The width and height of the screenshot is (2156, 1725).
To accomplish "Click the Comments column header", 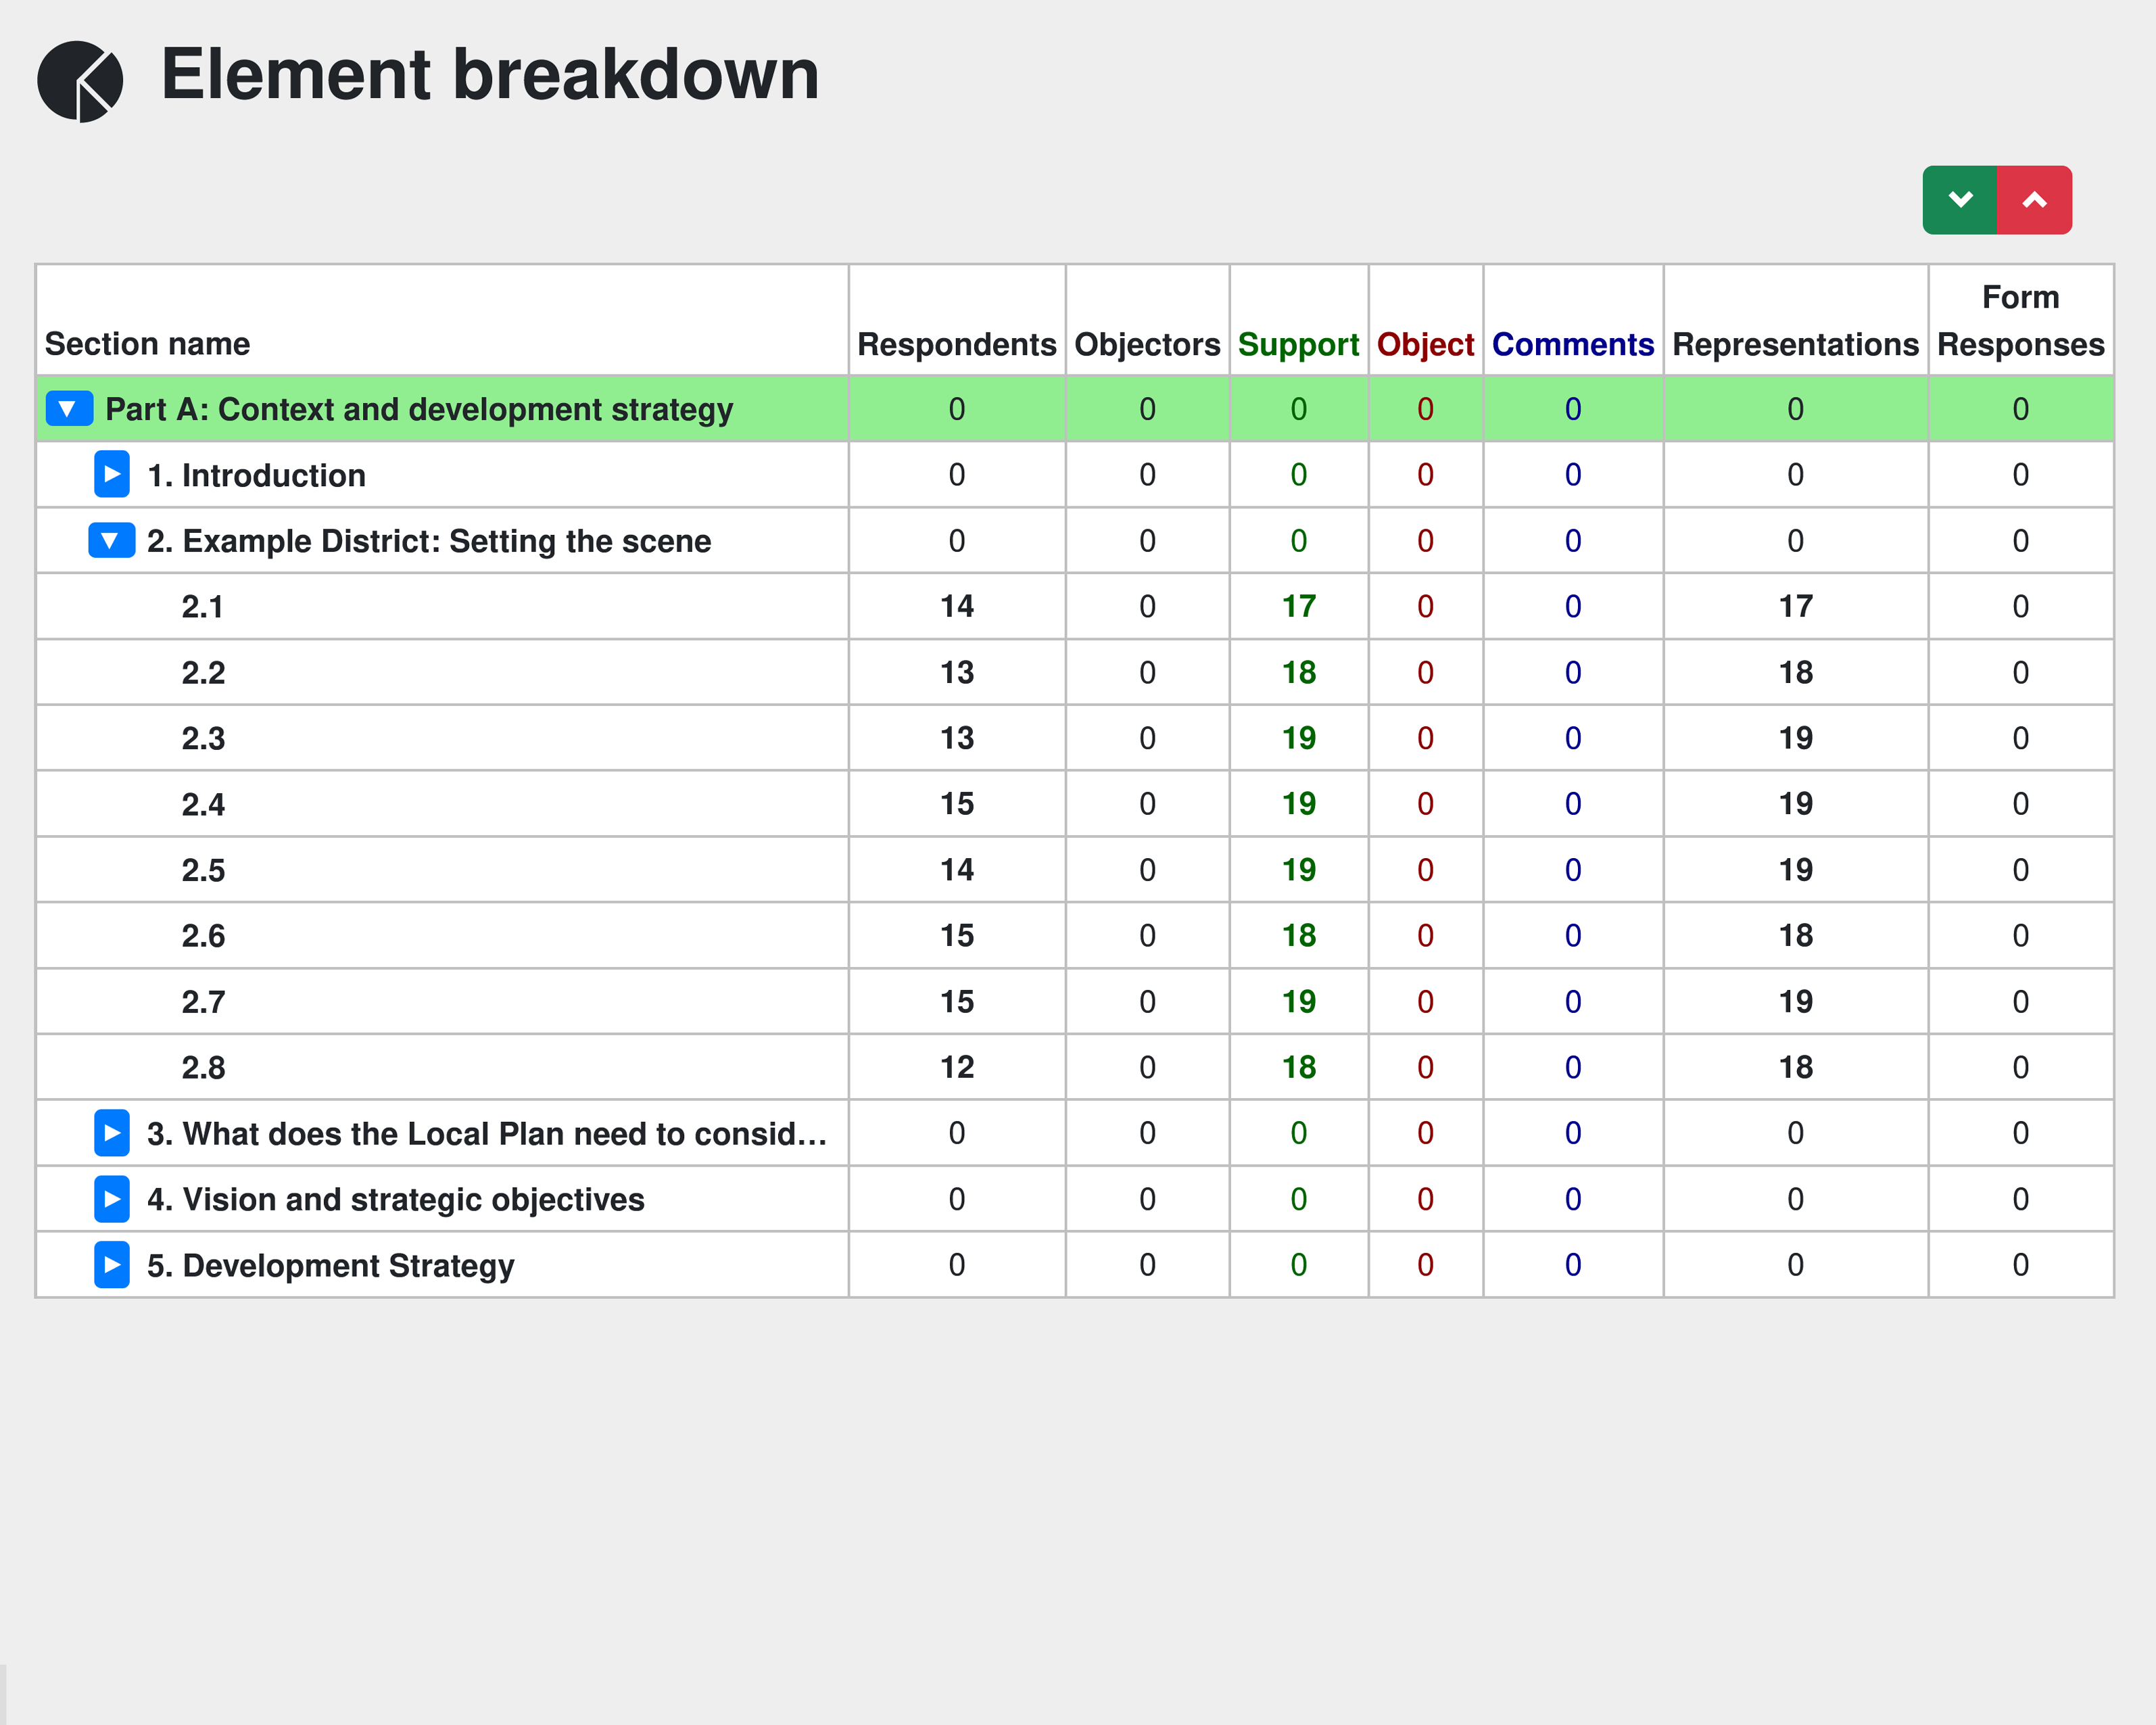I will point(1572,344).
